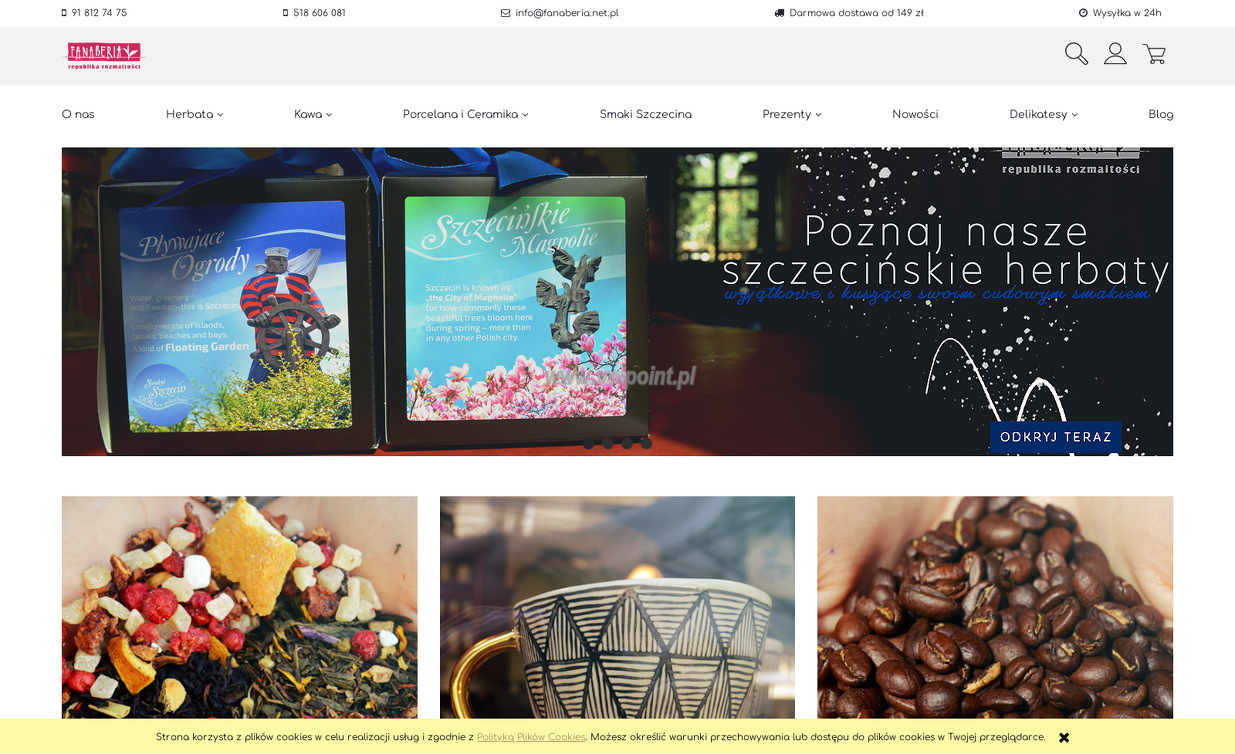The height and width of the screenshot is (754, 1235).
Task: Open the search magnifier icon
Action: 1076,54
